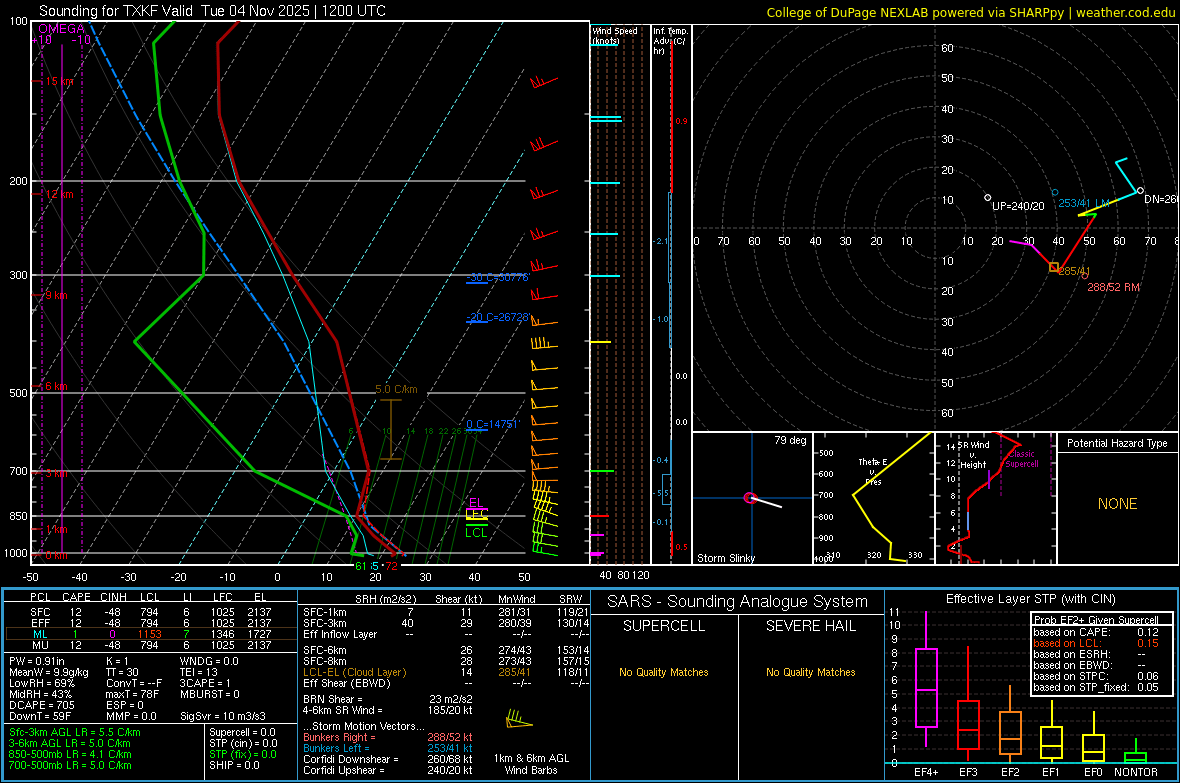
Task: Select the '15 km' height label
Action: [59, 81]
